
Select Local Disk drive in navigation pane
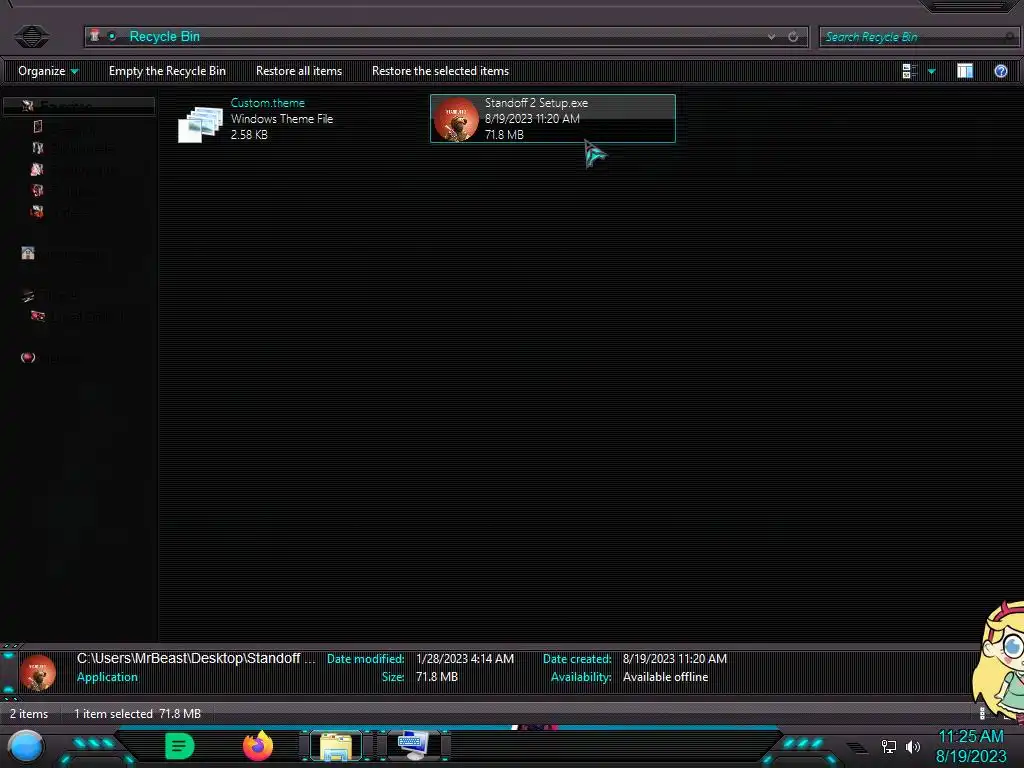coord(78,317)
